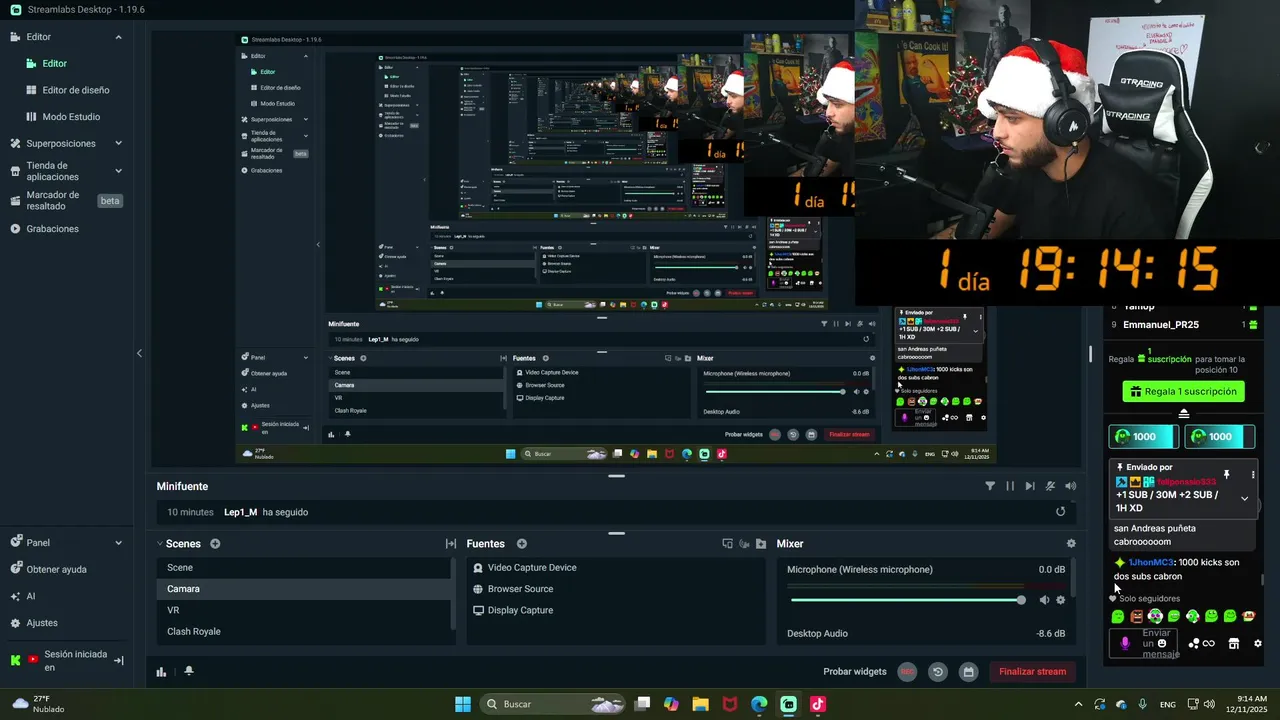Click the right 1000 kicks gift button
The width and height of the screenshot is (1280, 720).
[1219, 437]
